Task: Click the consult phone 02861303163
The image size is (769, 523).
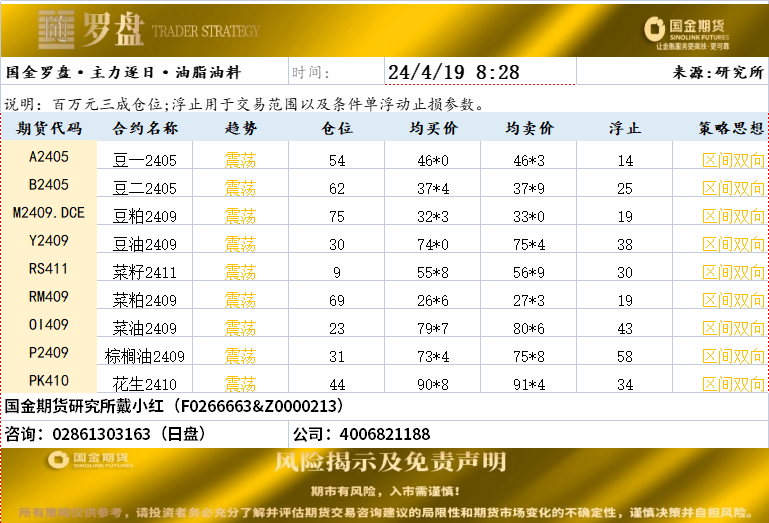Action: (x=105, y=434)
